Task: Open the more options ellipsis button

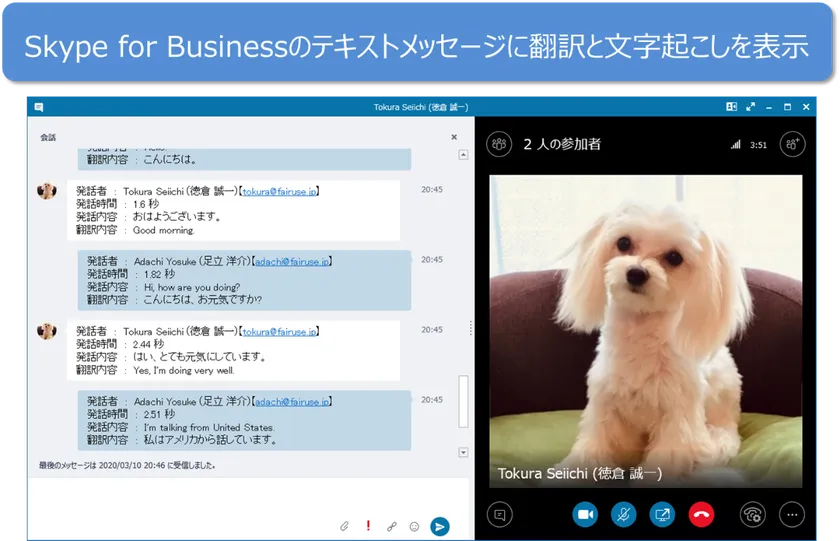Action: (792, 515)
